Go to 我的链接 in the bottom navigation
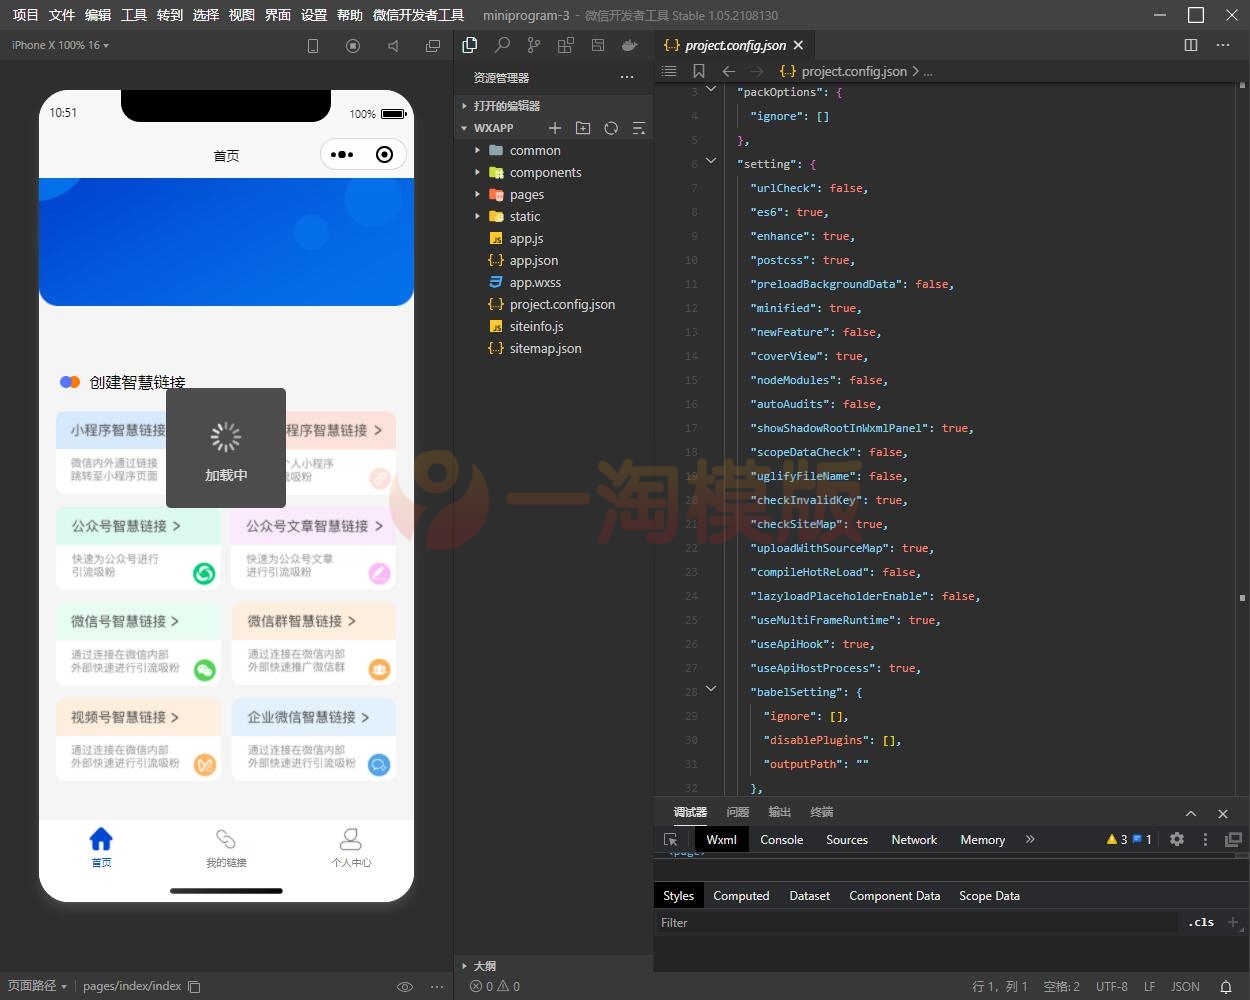The image size is (1250, 1000). point(226,850)
